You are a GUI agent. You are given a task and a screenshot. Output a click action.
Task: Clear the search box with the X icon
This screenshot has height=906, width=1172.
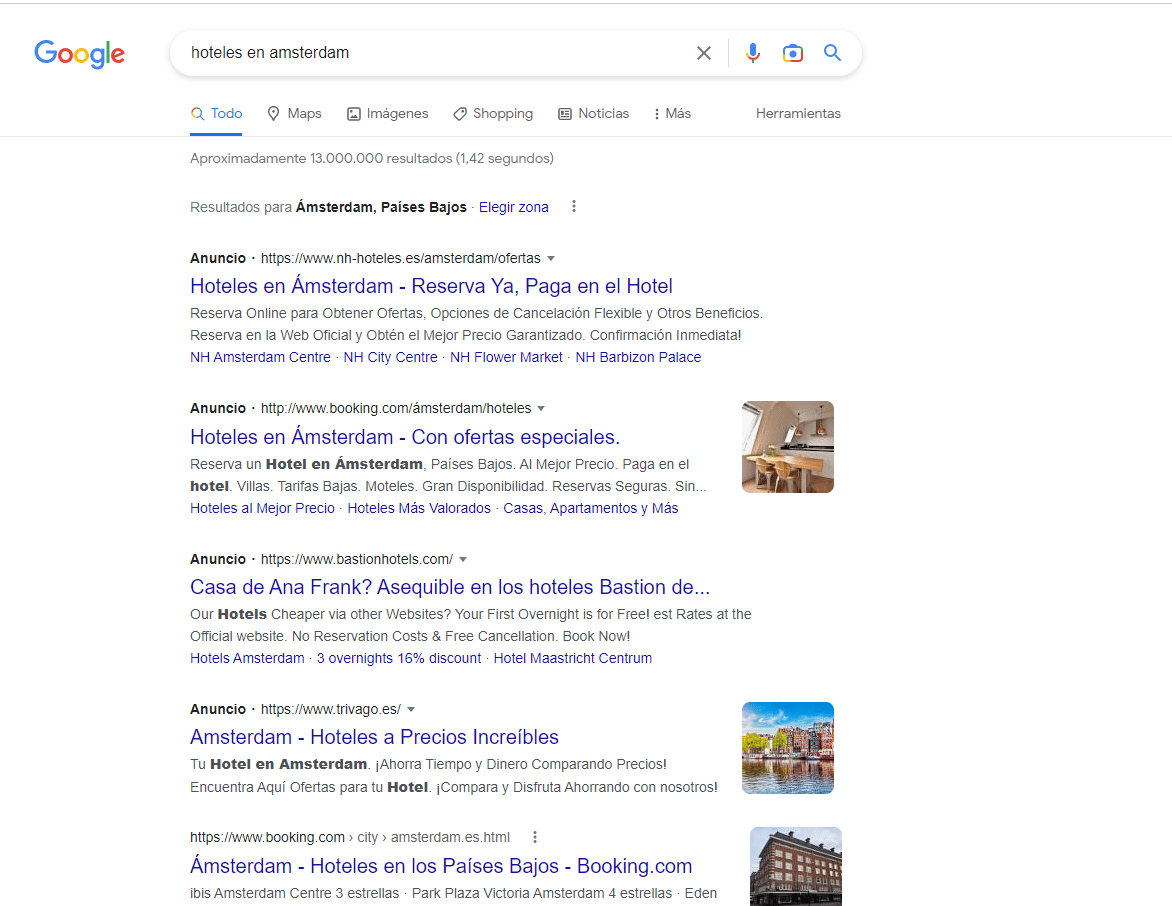click(703, 53)
